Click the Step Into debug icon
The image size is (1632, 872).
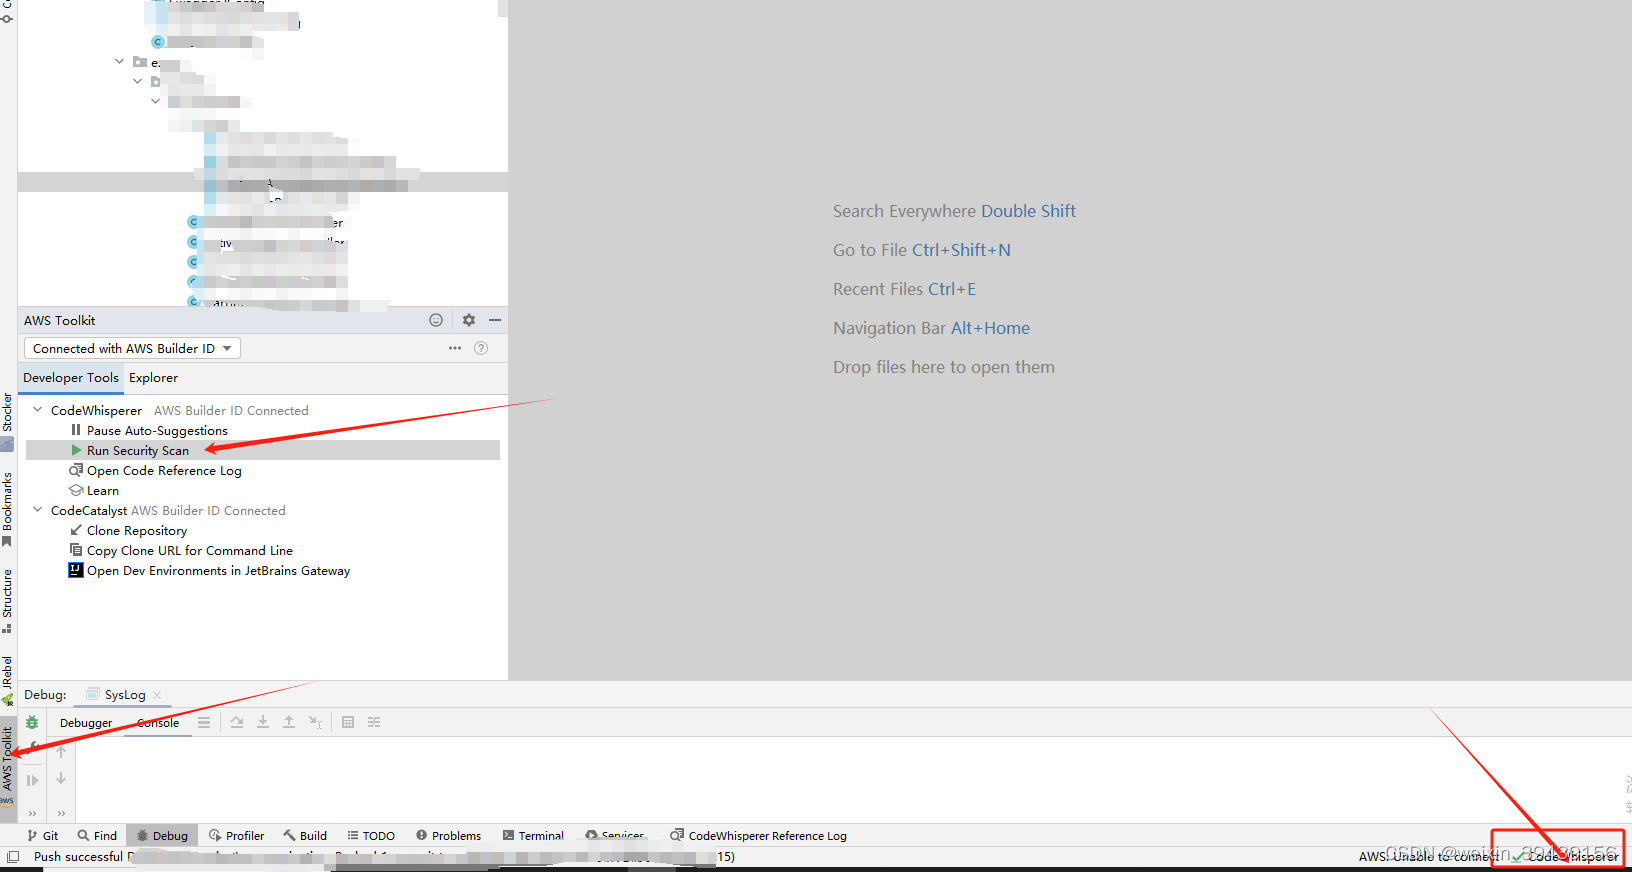263,722
